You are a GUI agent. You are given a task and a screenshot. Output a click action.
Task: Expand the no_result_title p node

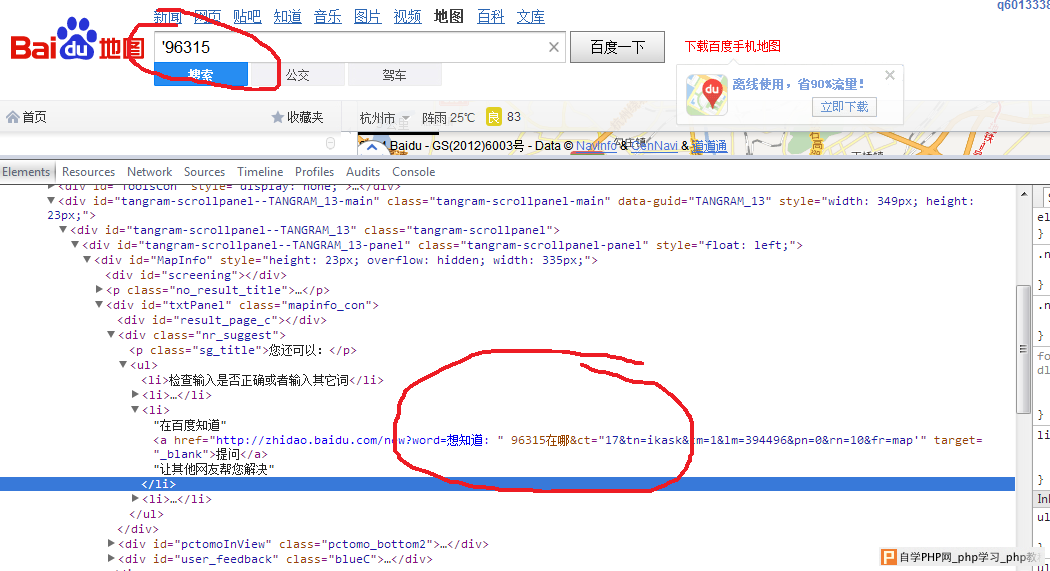click(99, 289)
